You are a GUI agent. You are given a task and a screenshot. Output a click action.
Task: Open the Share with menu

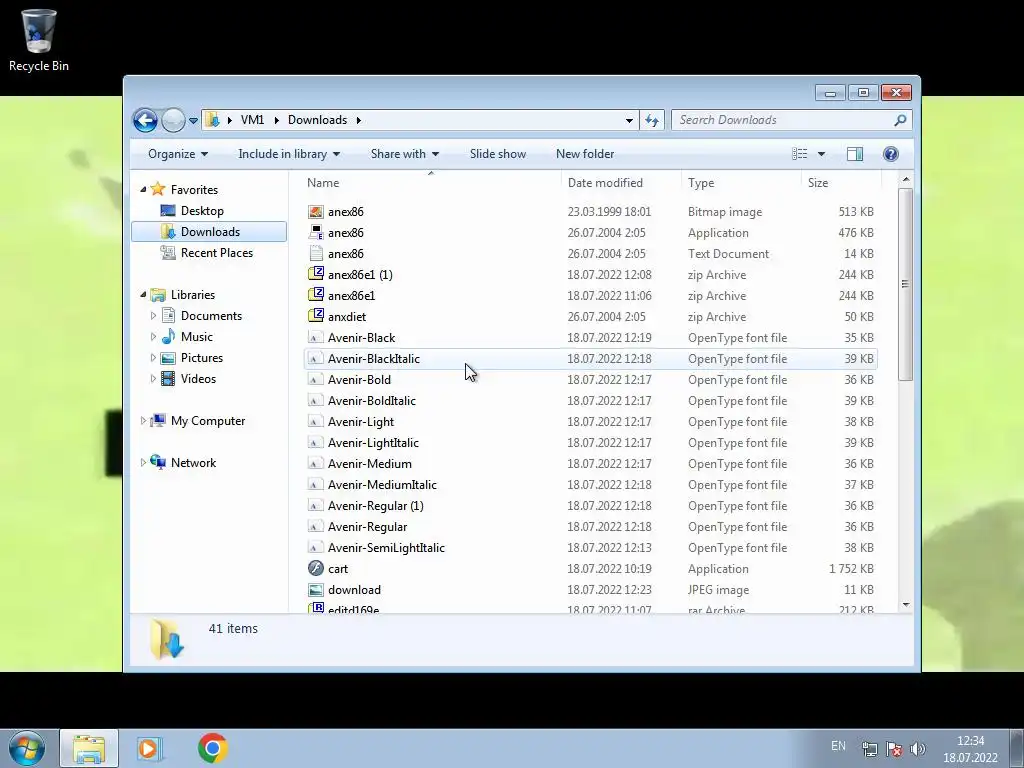404,154
